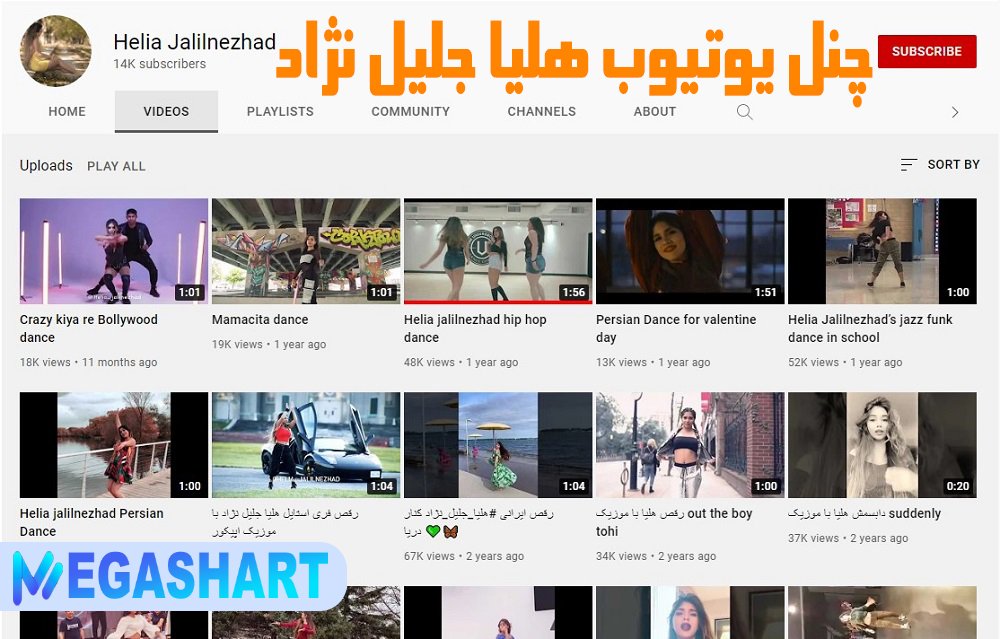Viewport: 1000px width, 639px height.
Task: Click the Mamacita dance title link
Action: tap(260, 320)
